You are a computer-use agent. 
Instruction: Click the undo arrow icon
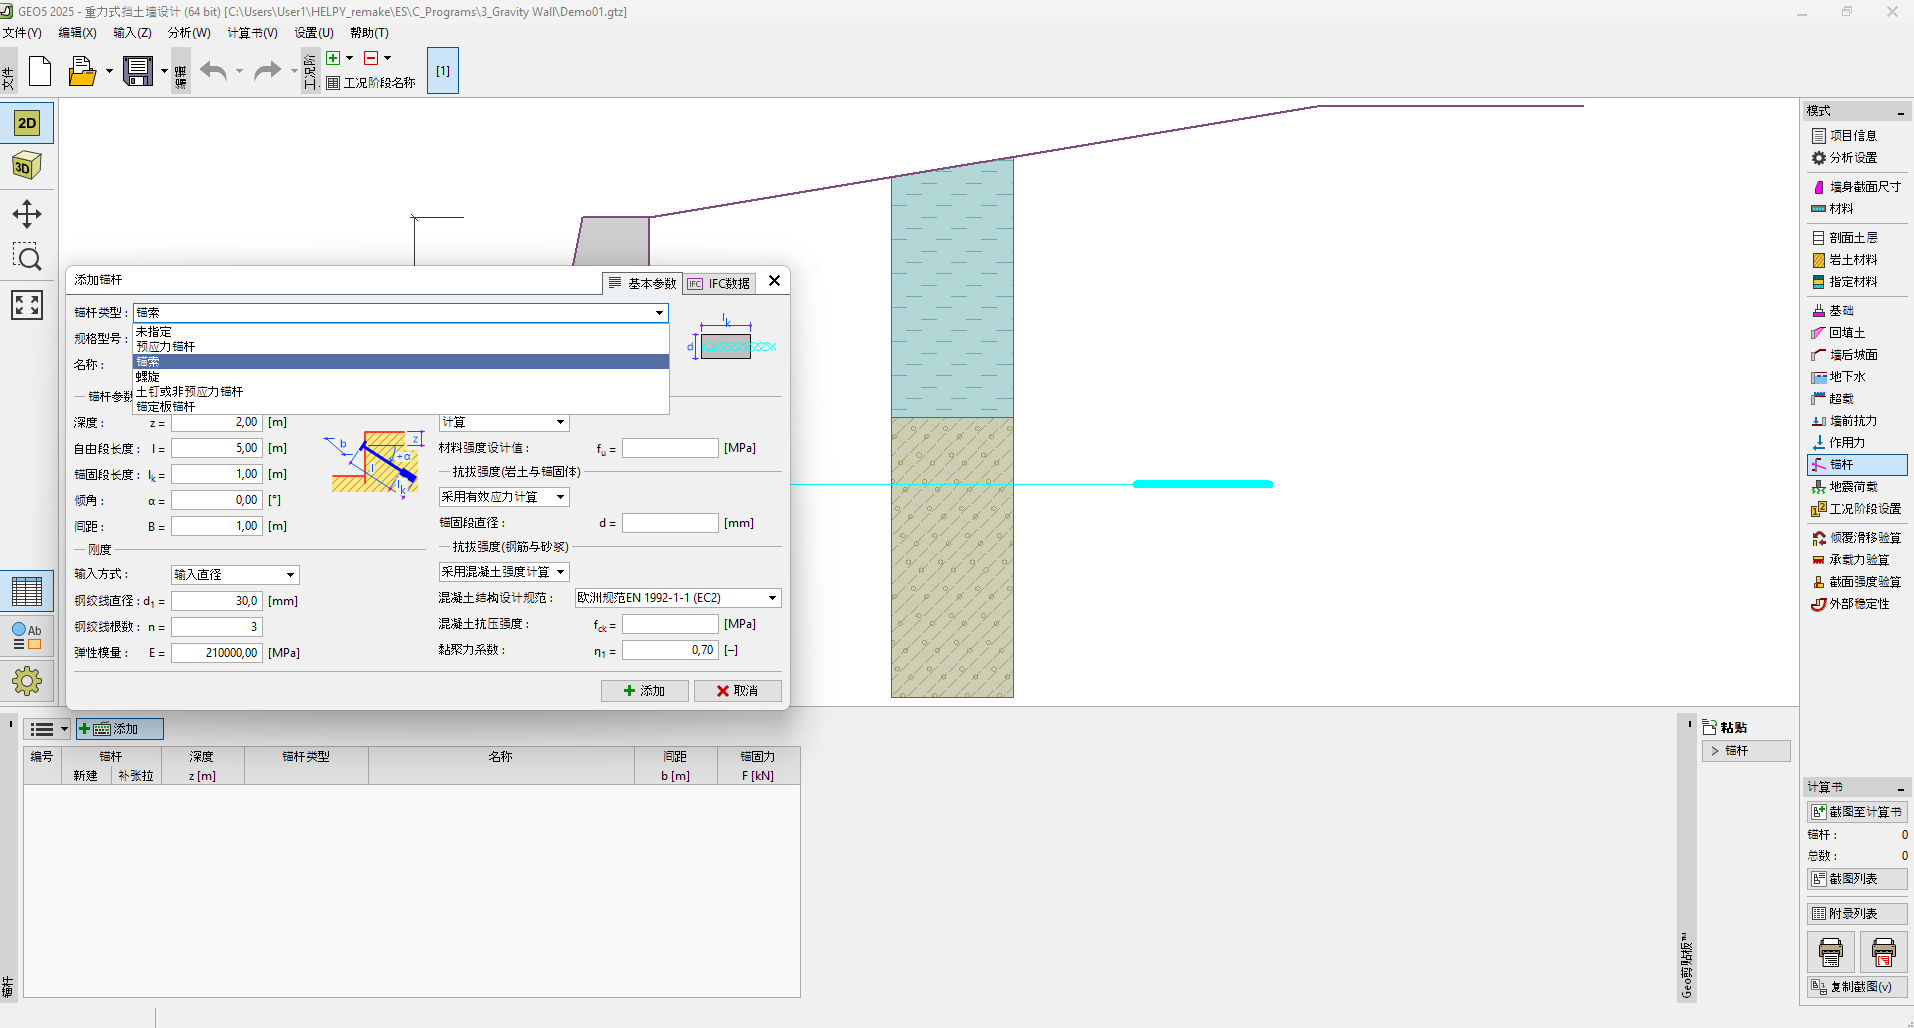tap(213, 71)
